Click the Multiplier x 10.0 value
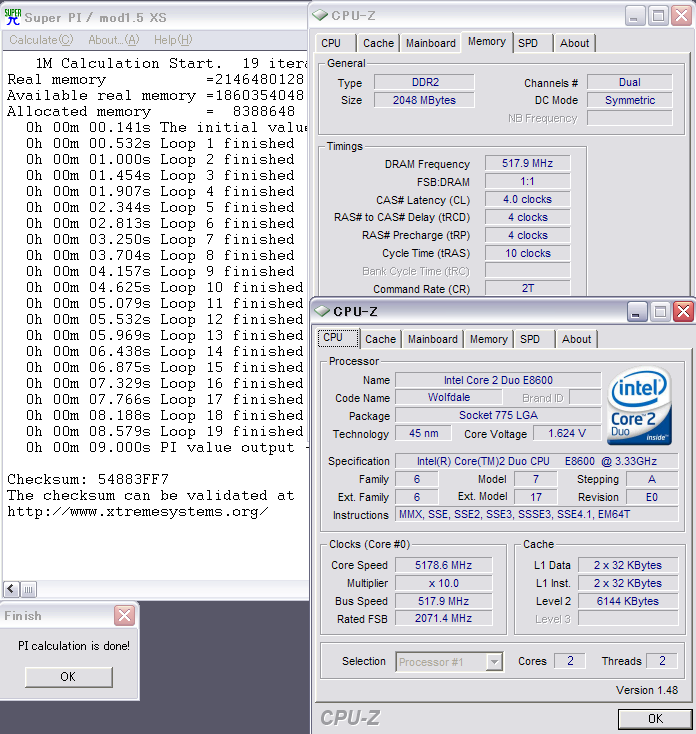The height and width of the screenshot is (734, 696). (443, 583)
